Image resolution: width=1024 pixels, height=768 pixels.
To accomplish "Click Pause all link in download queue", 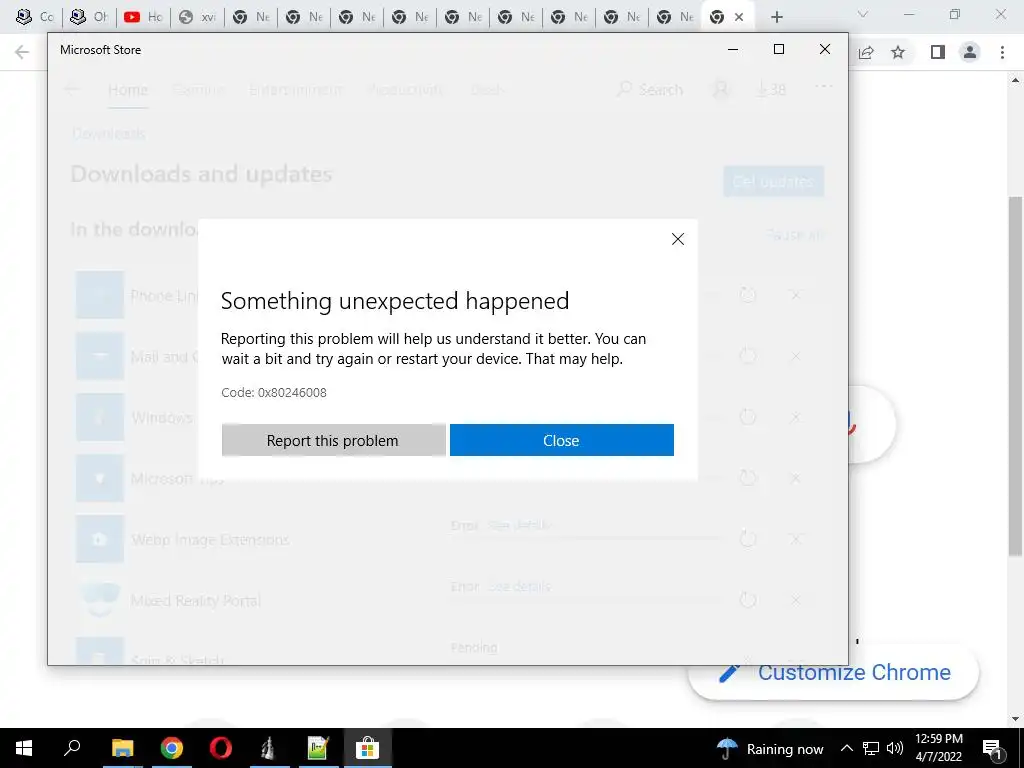I will point(794,235).
